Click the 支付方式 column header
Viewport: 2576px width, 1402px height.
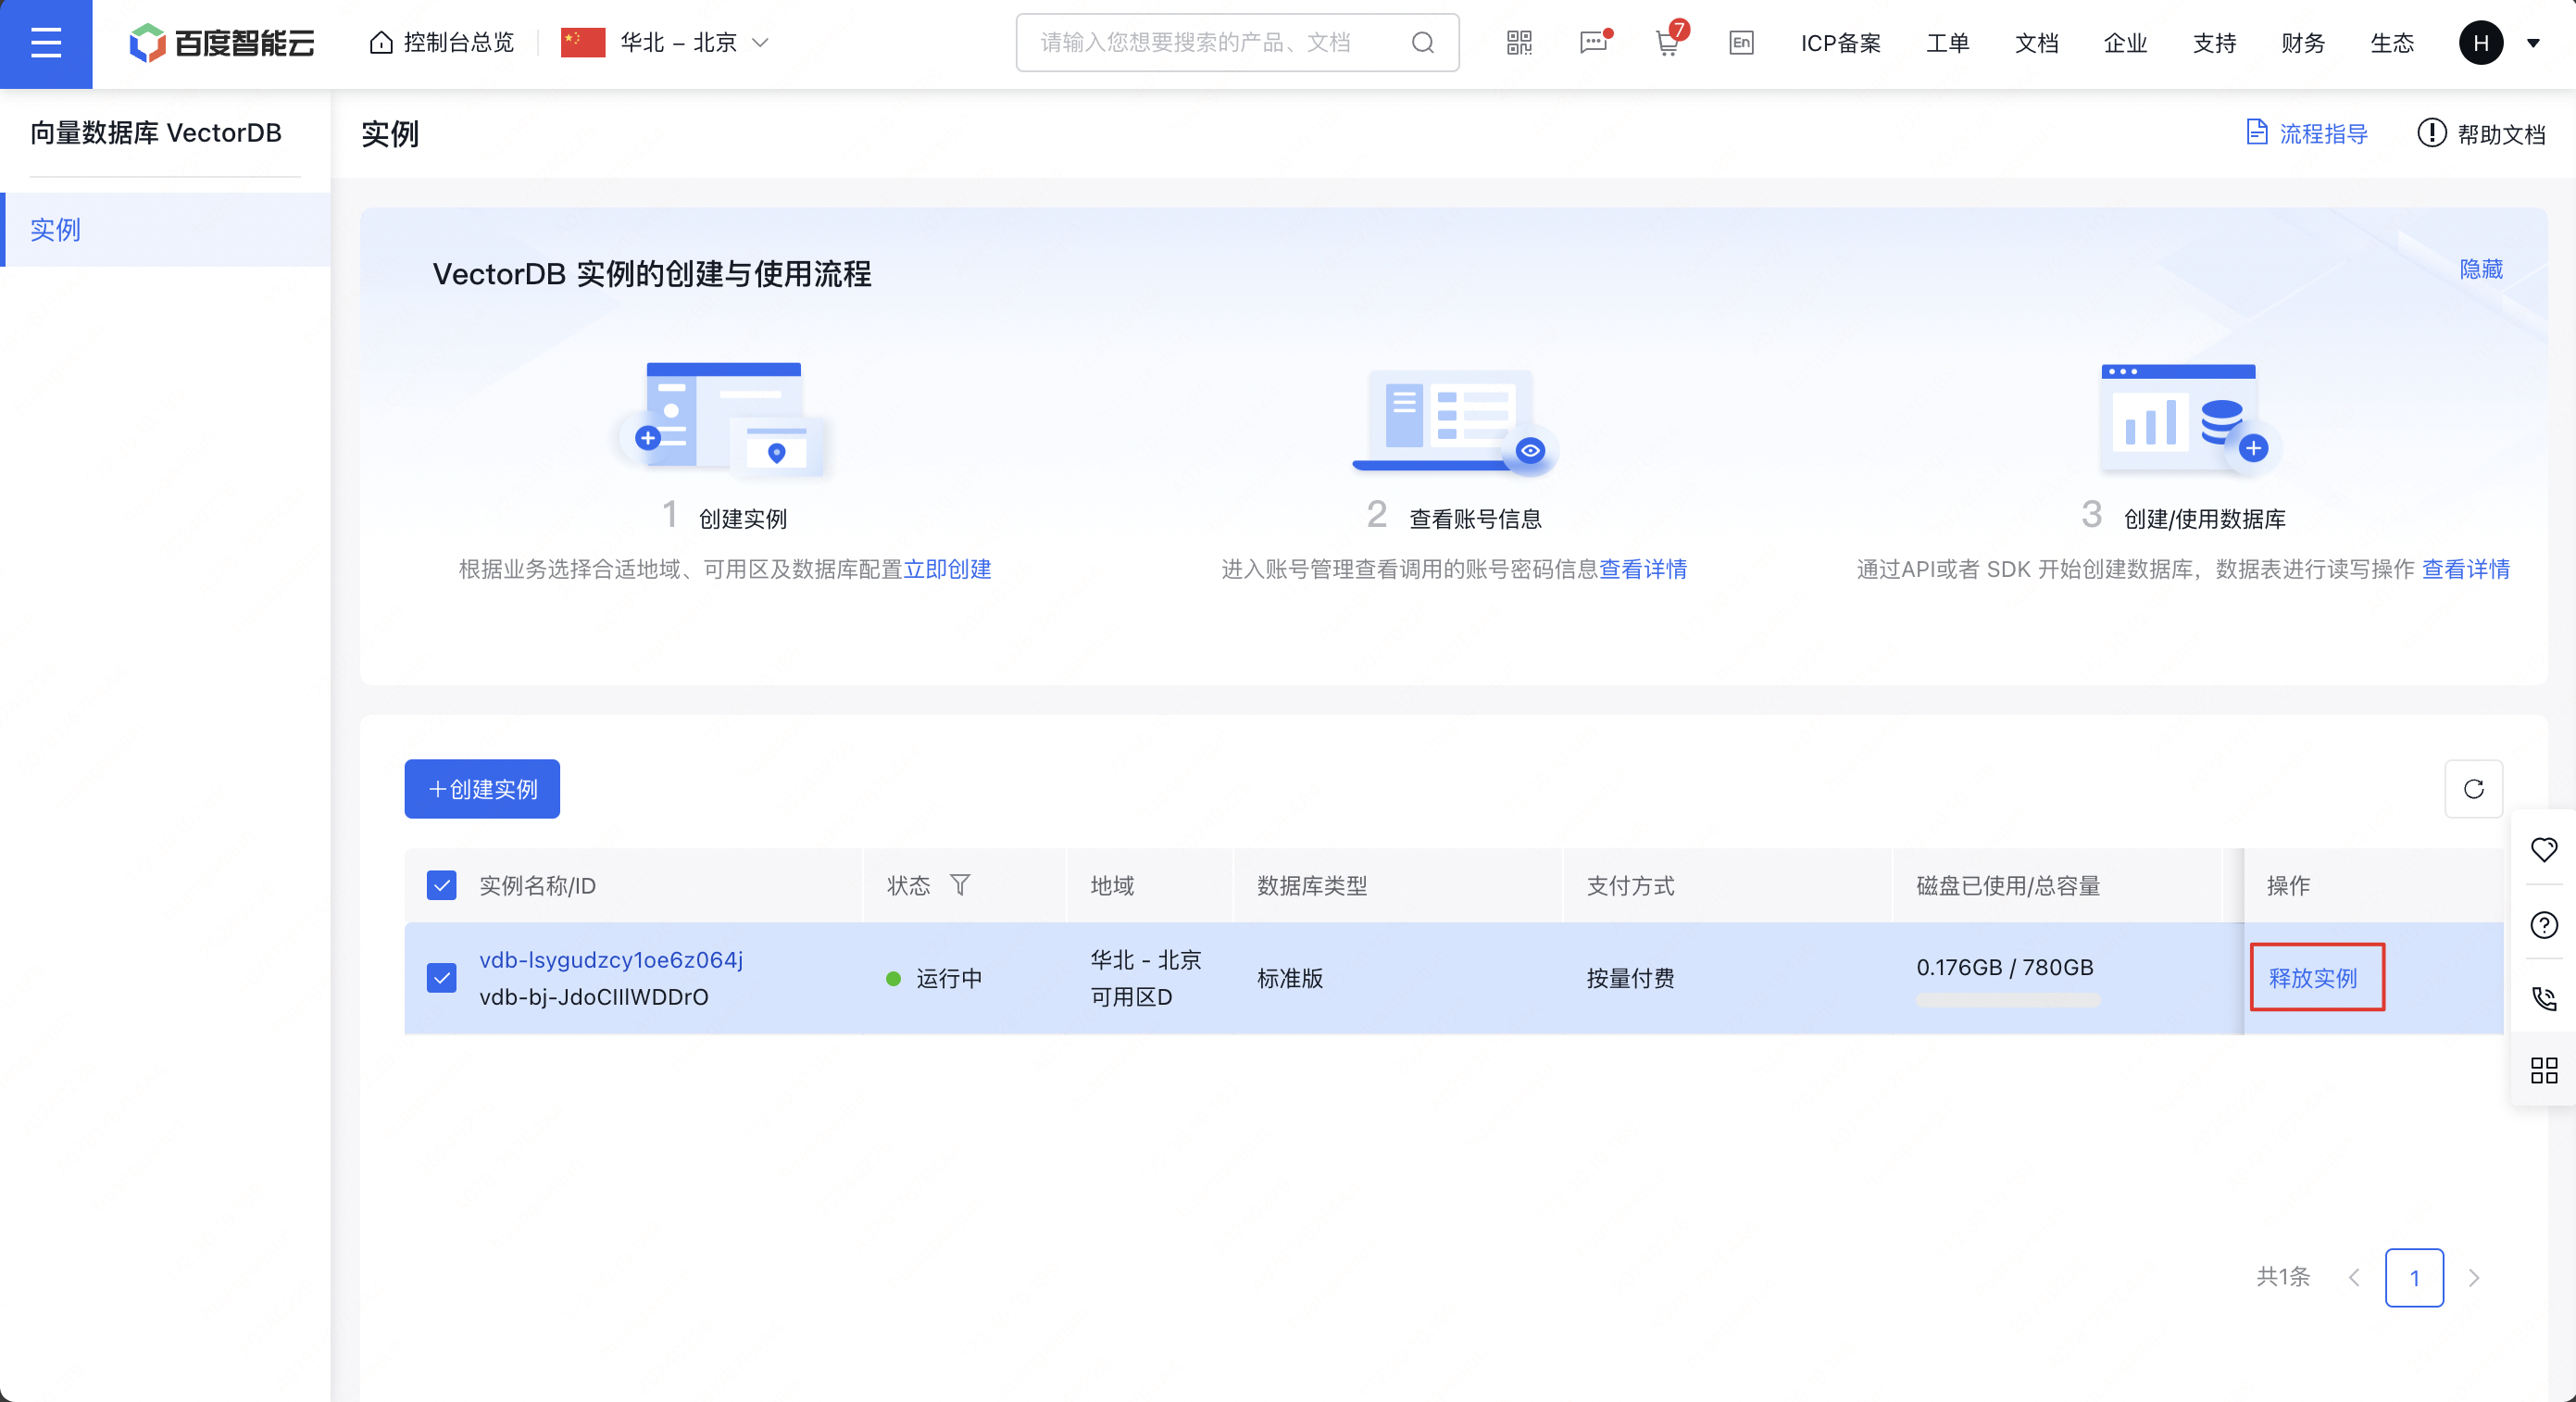pyautogui.click(x=1630, y=885)
